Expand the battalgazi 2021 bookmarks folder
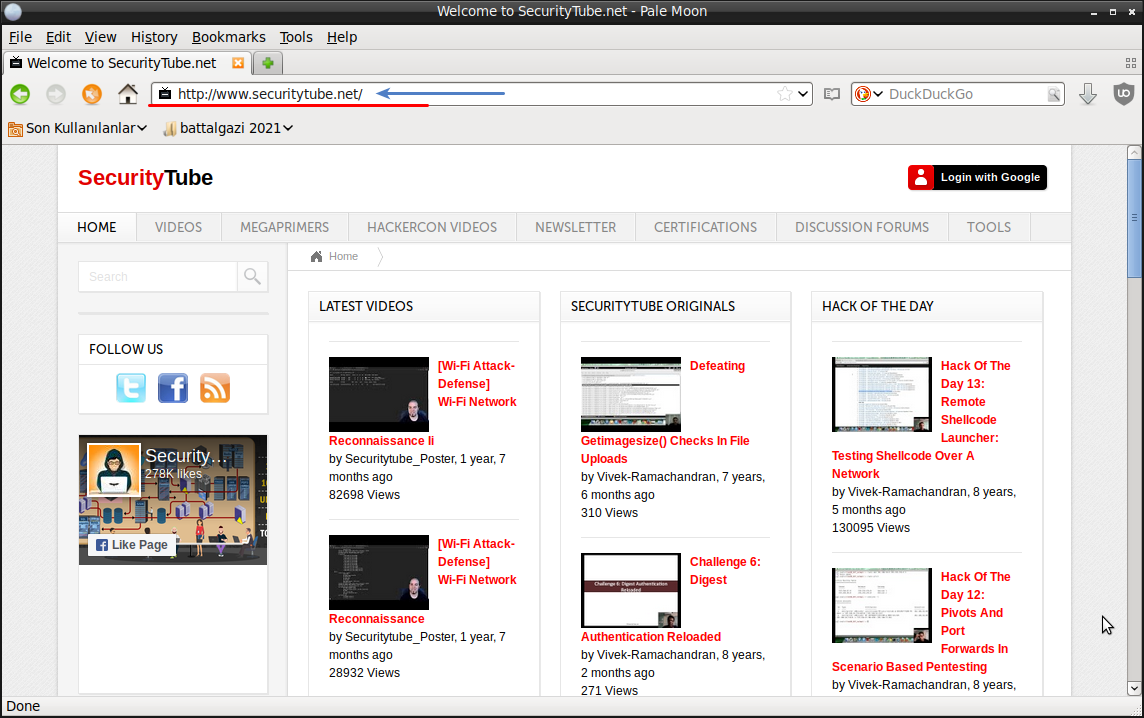The width and height of the screenshot is (1144, 718). (x=228, y=128)
